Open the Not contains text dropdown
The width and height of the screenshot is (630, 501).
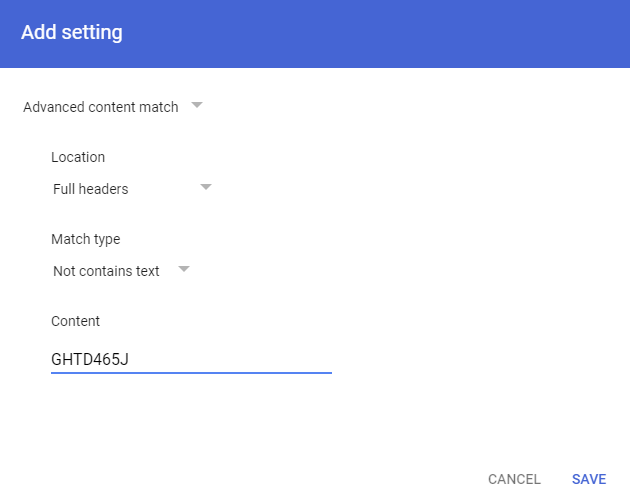pos(120,271)
